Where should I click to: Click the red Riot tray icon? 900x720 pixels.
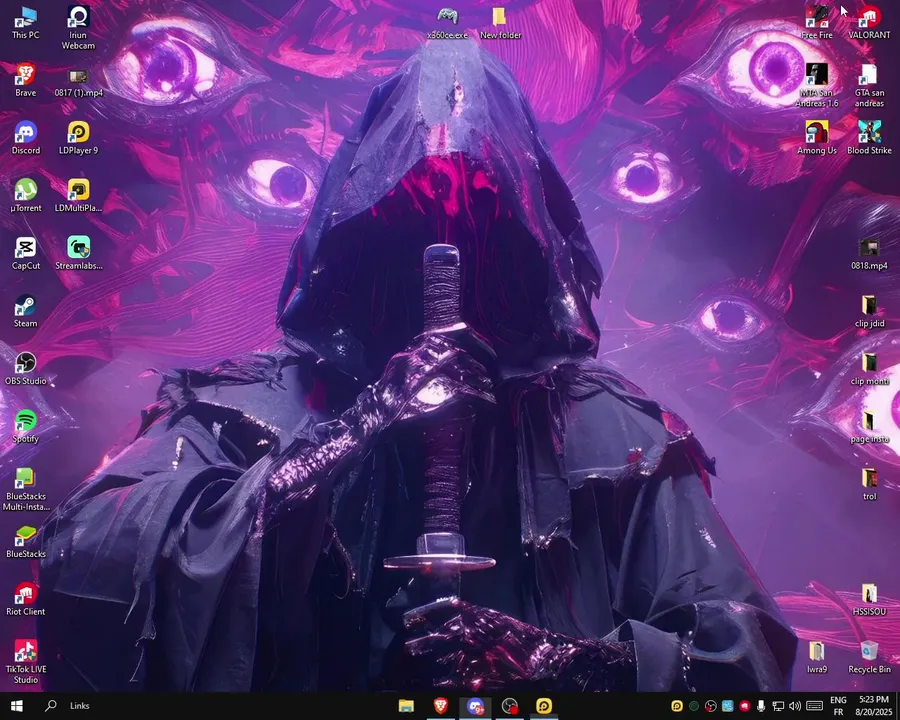pyautogui.click(x=744, y=706)
